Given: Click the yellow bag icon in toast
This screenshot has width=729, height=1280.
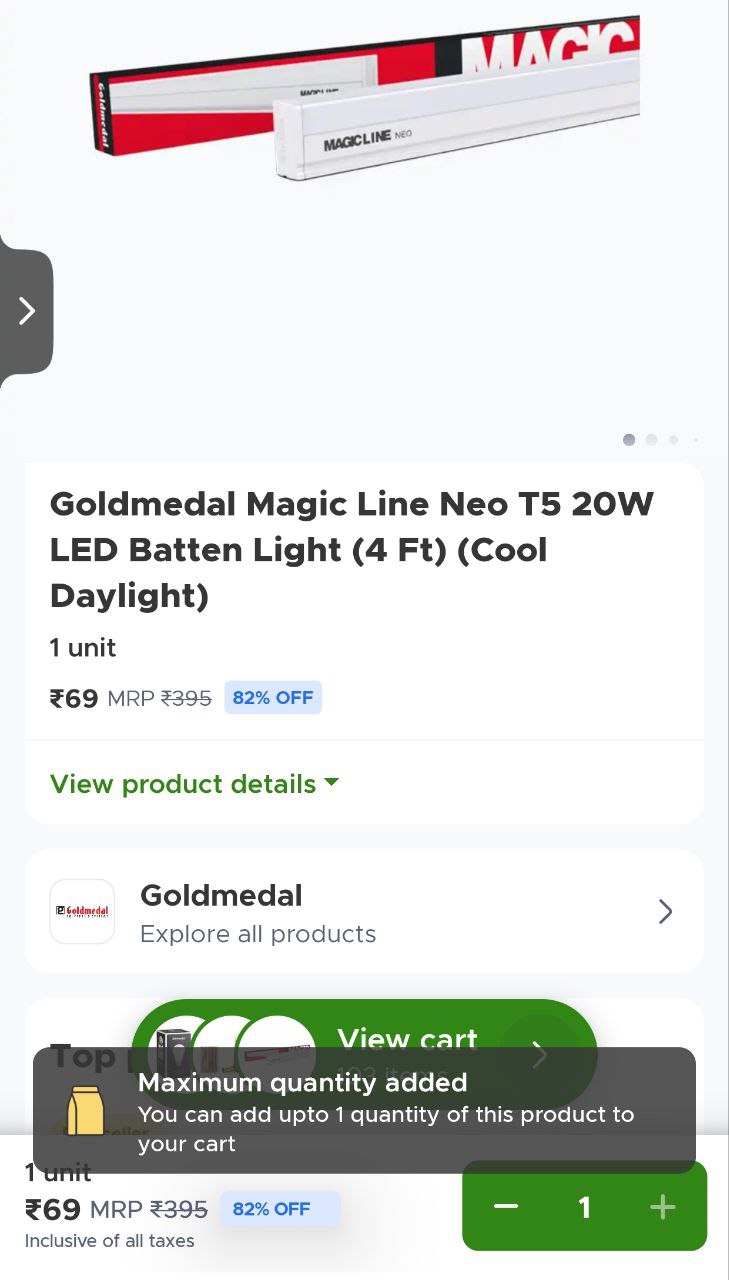Looking at the screenshot, I should (x=85, y=1110).
